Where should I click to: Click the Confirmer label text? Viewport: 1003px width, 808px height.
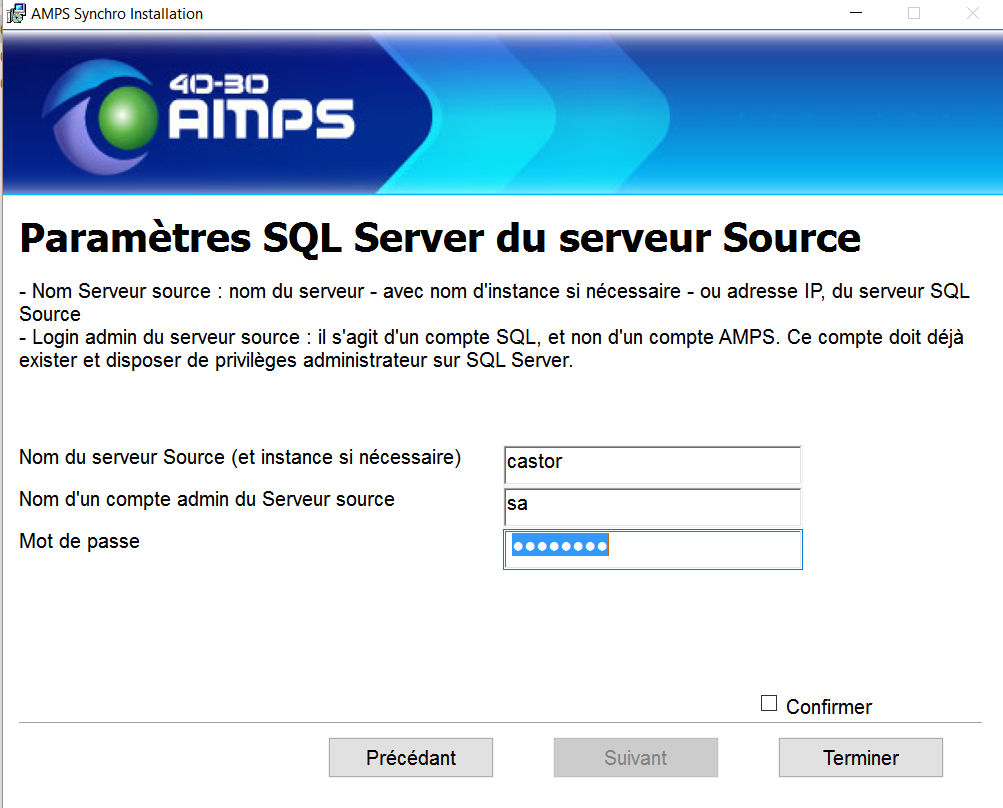pyautogui.click(x=829, y=707)
